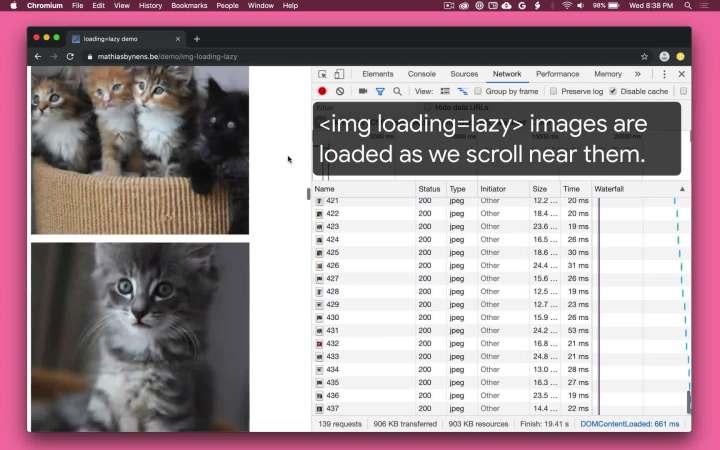Click the record network log button

(x=322, y=91)
